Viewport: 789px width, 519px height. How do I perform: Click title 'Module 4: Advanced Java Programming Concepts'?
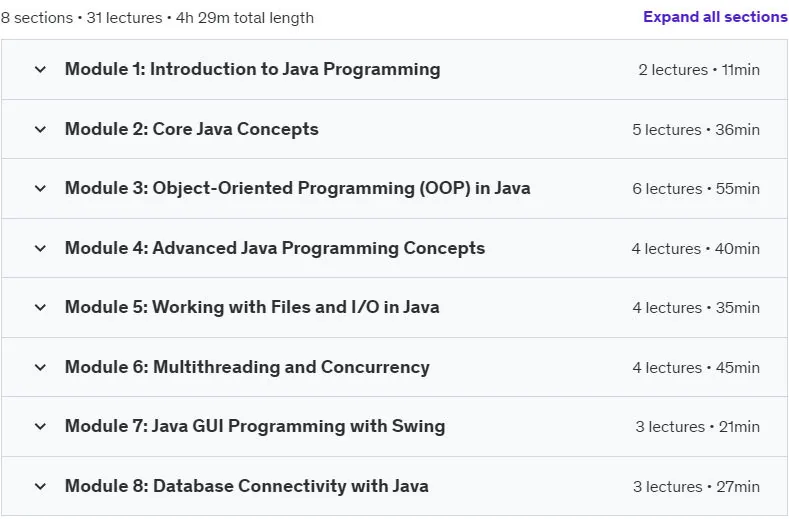(x=275, y=248)
